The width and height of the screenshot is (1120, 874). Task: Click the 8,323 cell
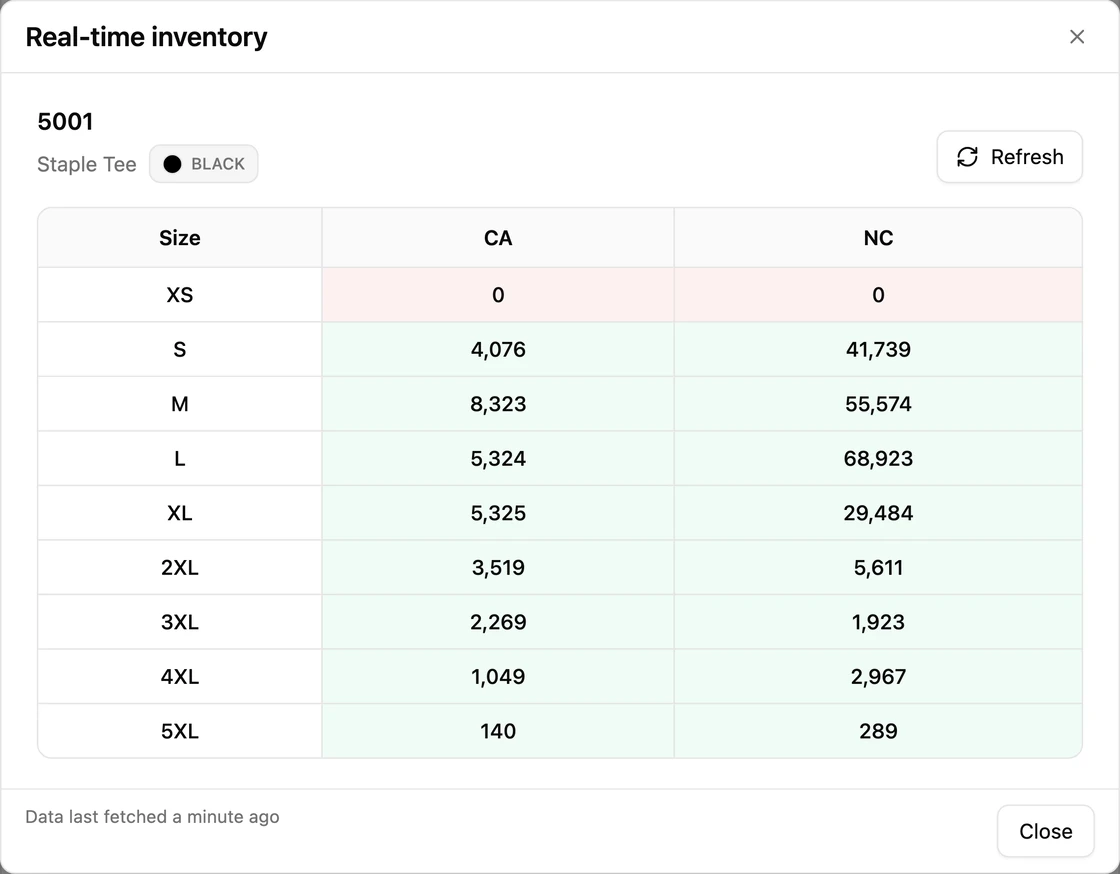[498, 404]
